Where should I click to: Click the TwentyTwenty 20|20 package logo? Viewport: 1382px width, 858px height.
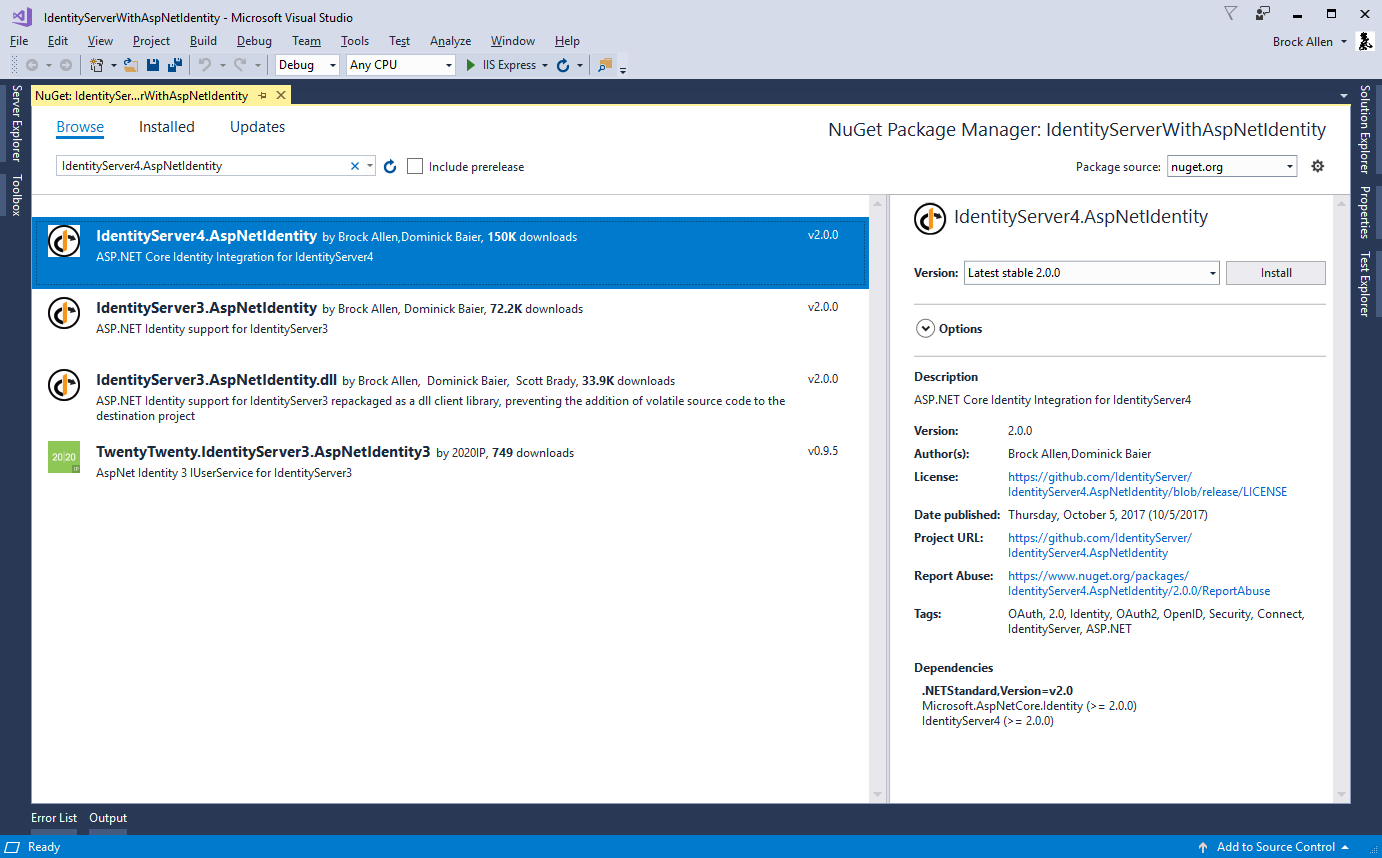click(x=64, y=457)
